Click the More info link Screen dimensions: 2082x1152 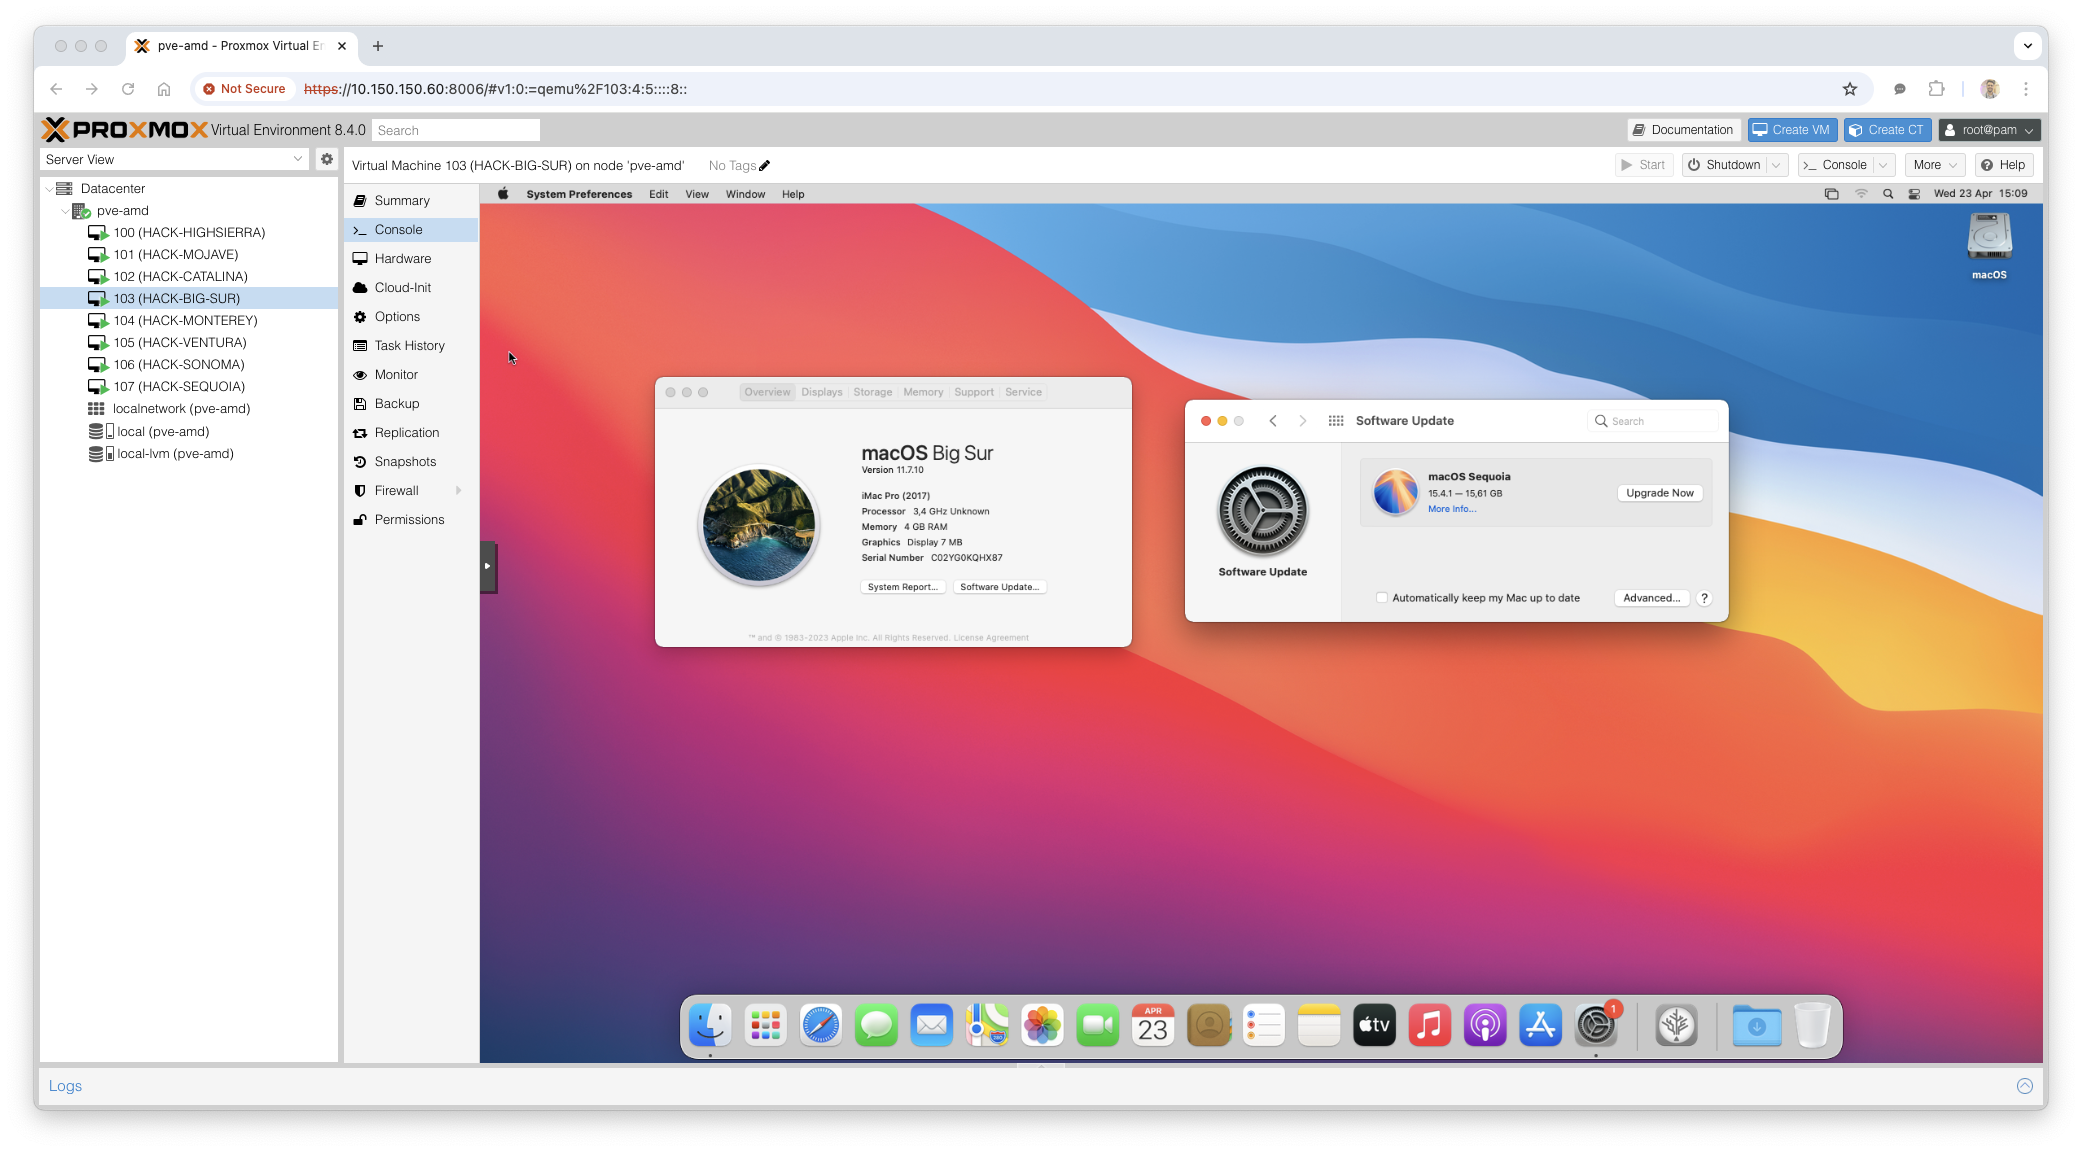(1451, 509)
